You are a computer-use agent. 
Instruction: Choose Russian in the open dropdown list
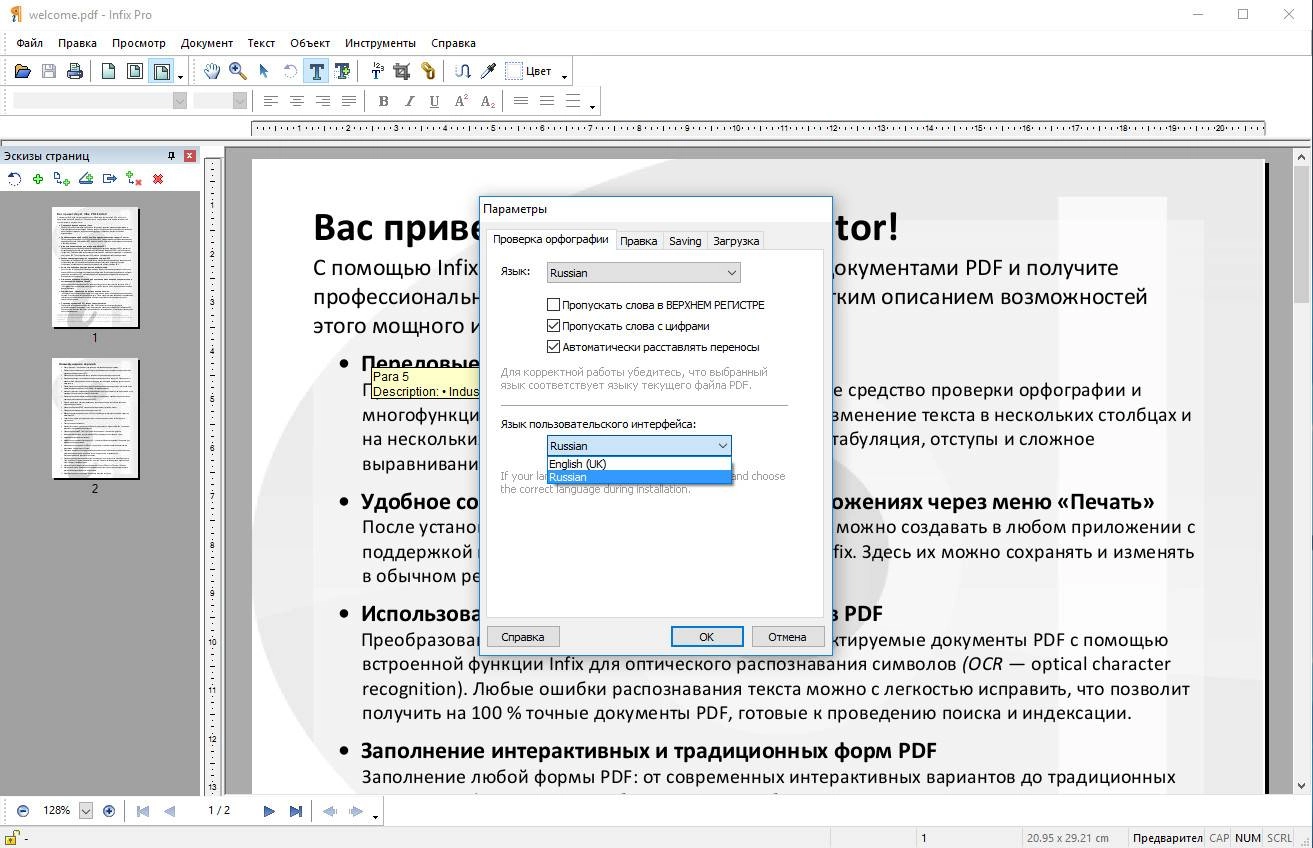pyautogui.click(x=639, y=477)
